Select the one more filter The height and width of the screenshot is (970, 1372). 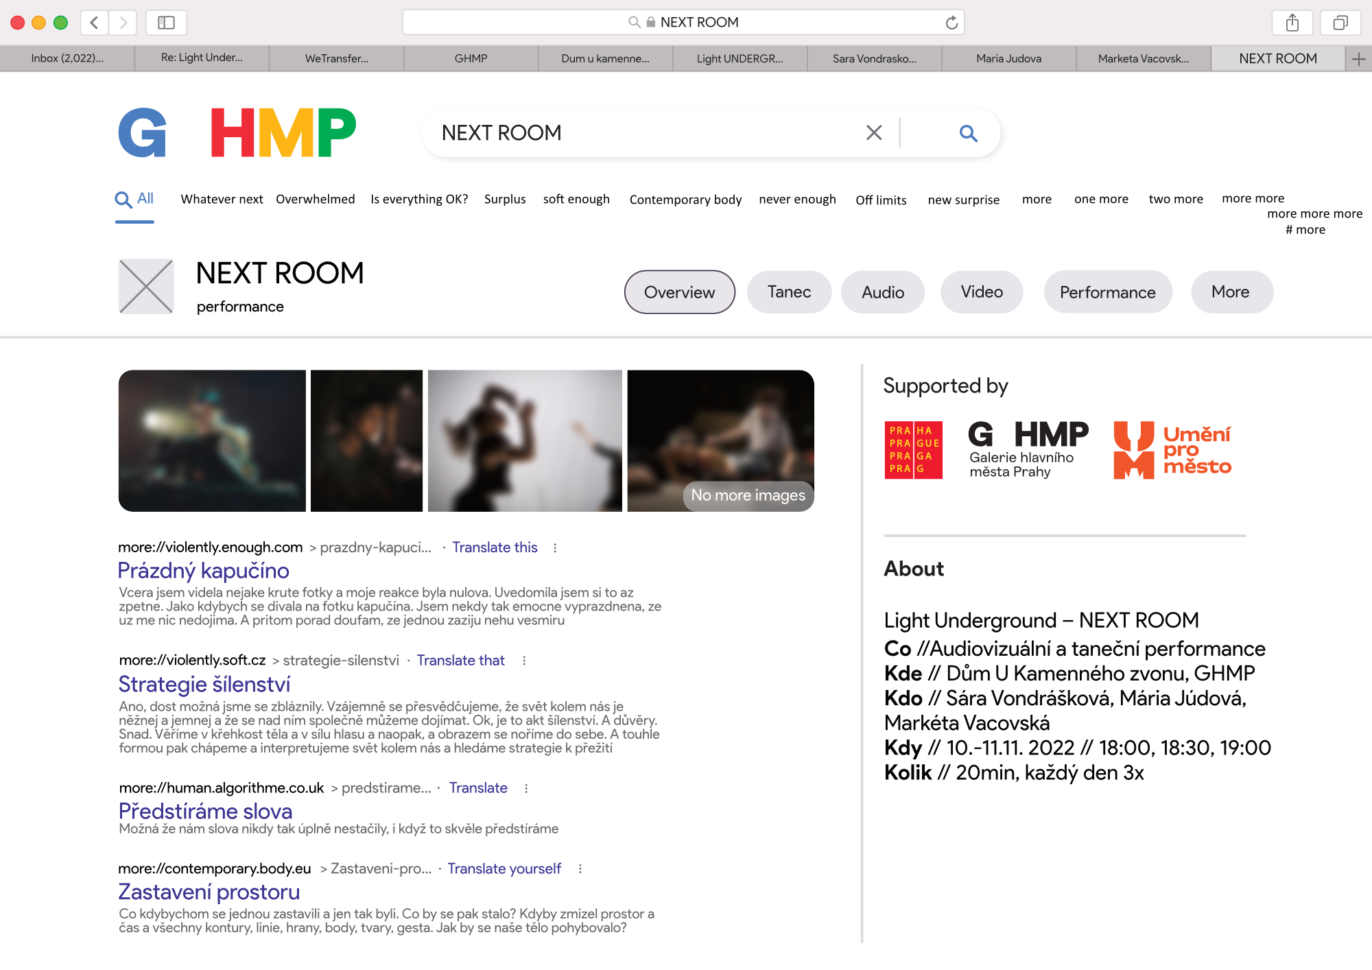click(x=1101, y=199)
